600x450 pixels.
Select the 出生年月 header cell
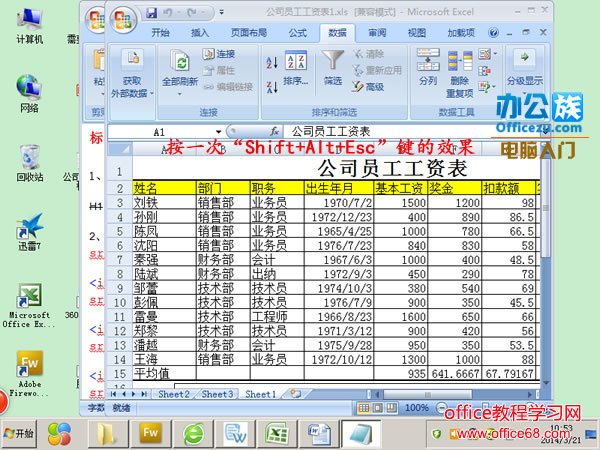(339, 188)
